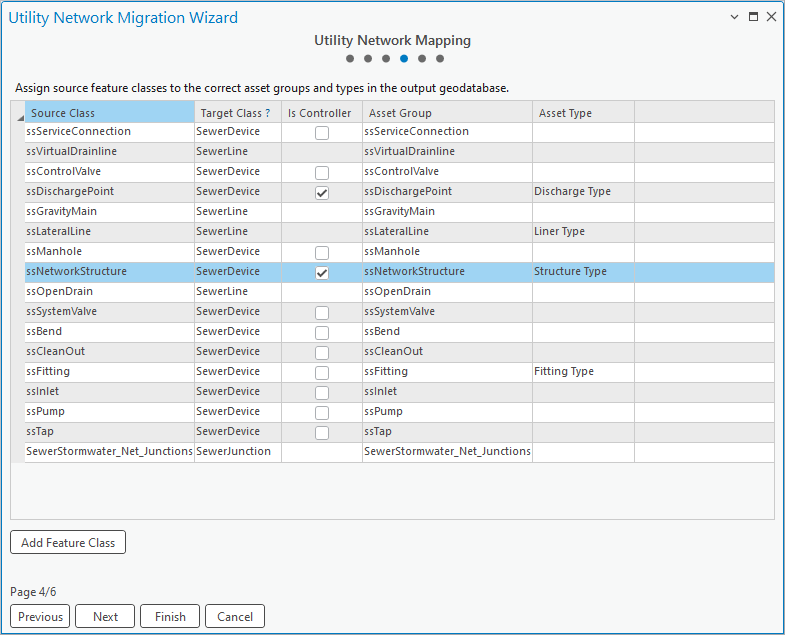This screenshot has width=785, height=635.
Task: Click the Asset Group column header
Action: pos(448,112)
